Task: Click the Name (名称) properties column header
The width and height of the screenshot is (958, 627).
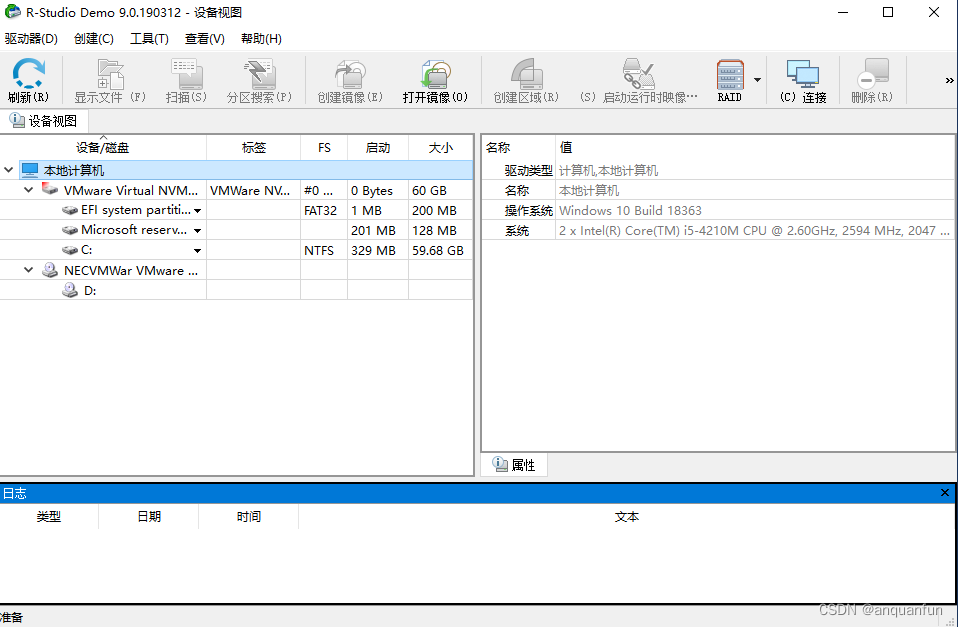Action: pos(518,147)
